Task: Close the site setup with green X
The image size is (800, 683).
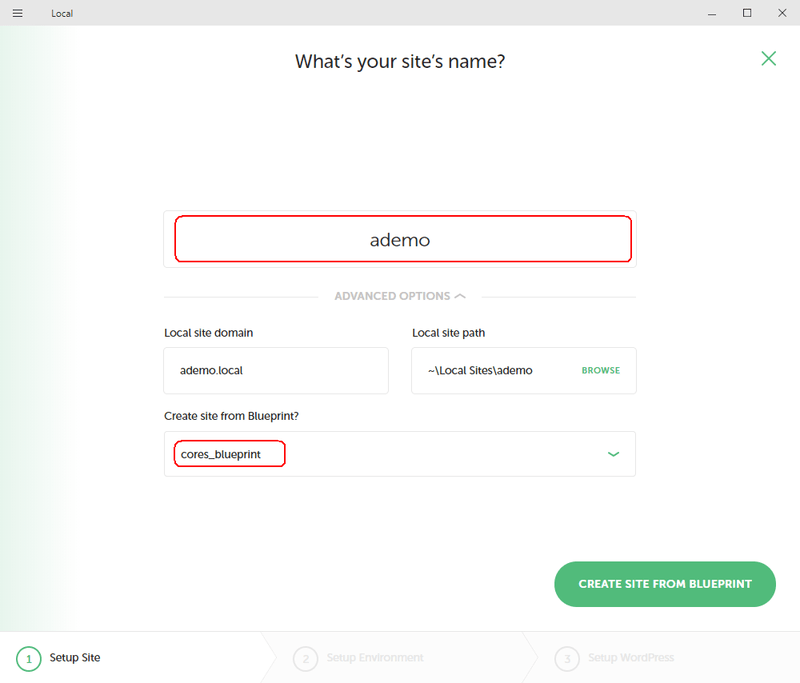Action: 768,59
